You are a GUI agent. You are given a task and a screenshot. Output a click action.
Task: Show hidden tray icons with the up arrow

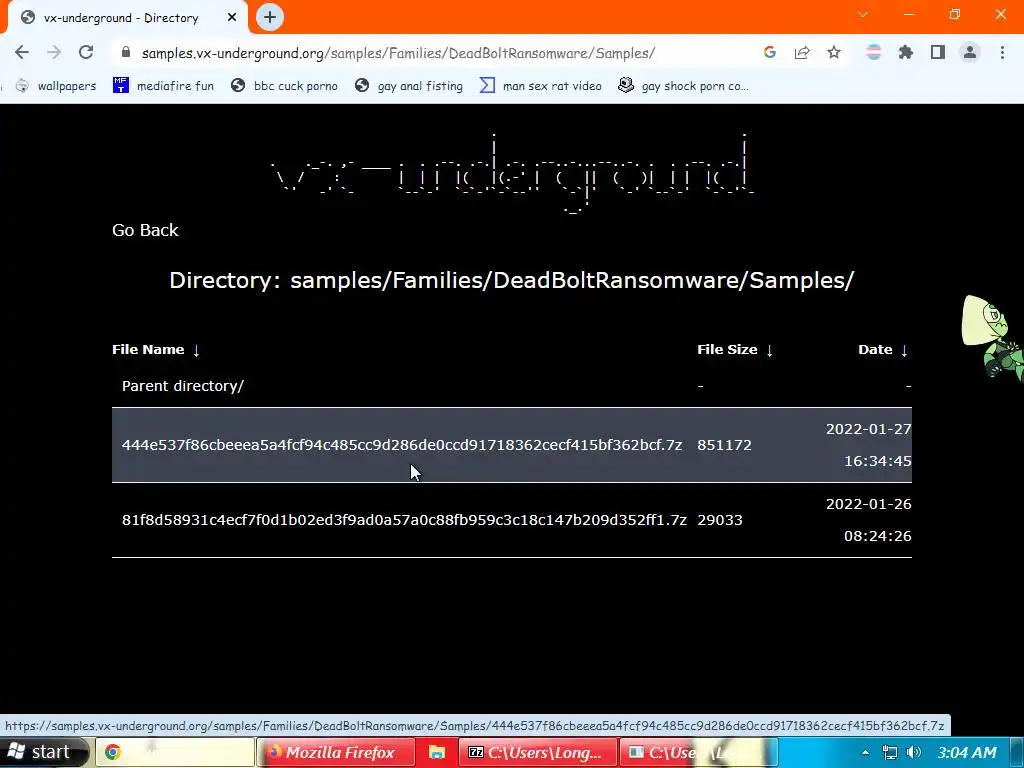pos(865,752)
